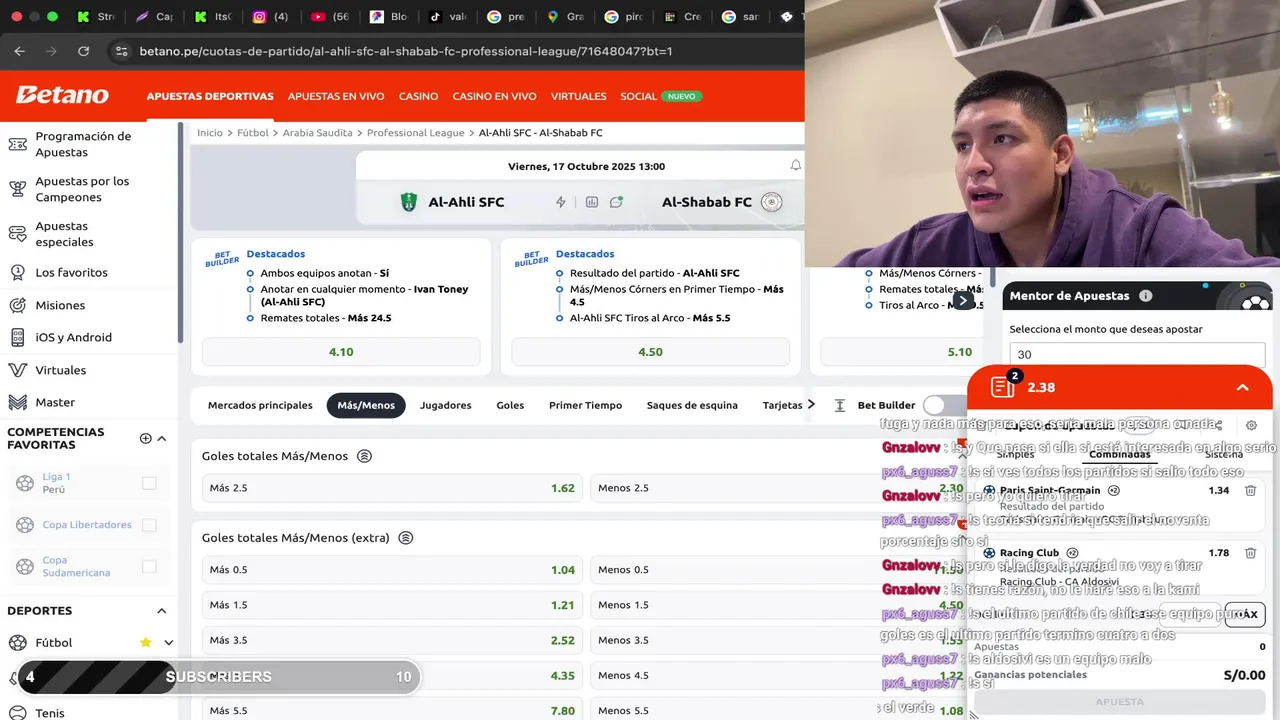Viewport: 1280px width, 720px height.
Task: Open the Casino menu item
Action: tap(418, 97)
